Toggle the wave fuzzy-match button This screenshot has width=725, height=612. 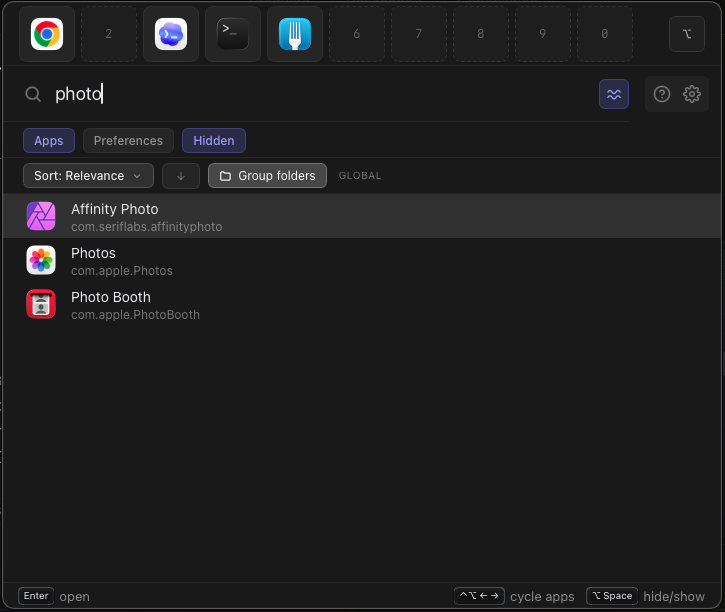click(x=614, y=94)
